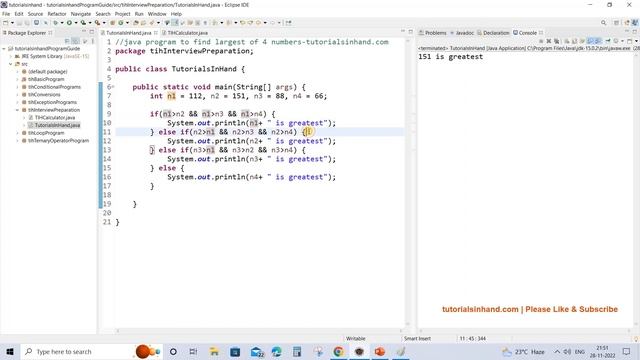Click the Debug bug icon in toolbar
Screen dimensions: 640x360
[x=55, y=23]
